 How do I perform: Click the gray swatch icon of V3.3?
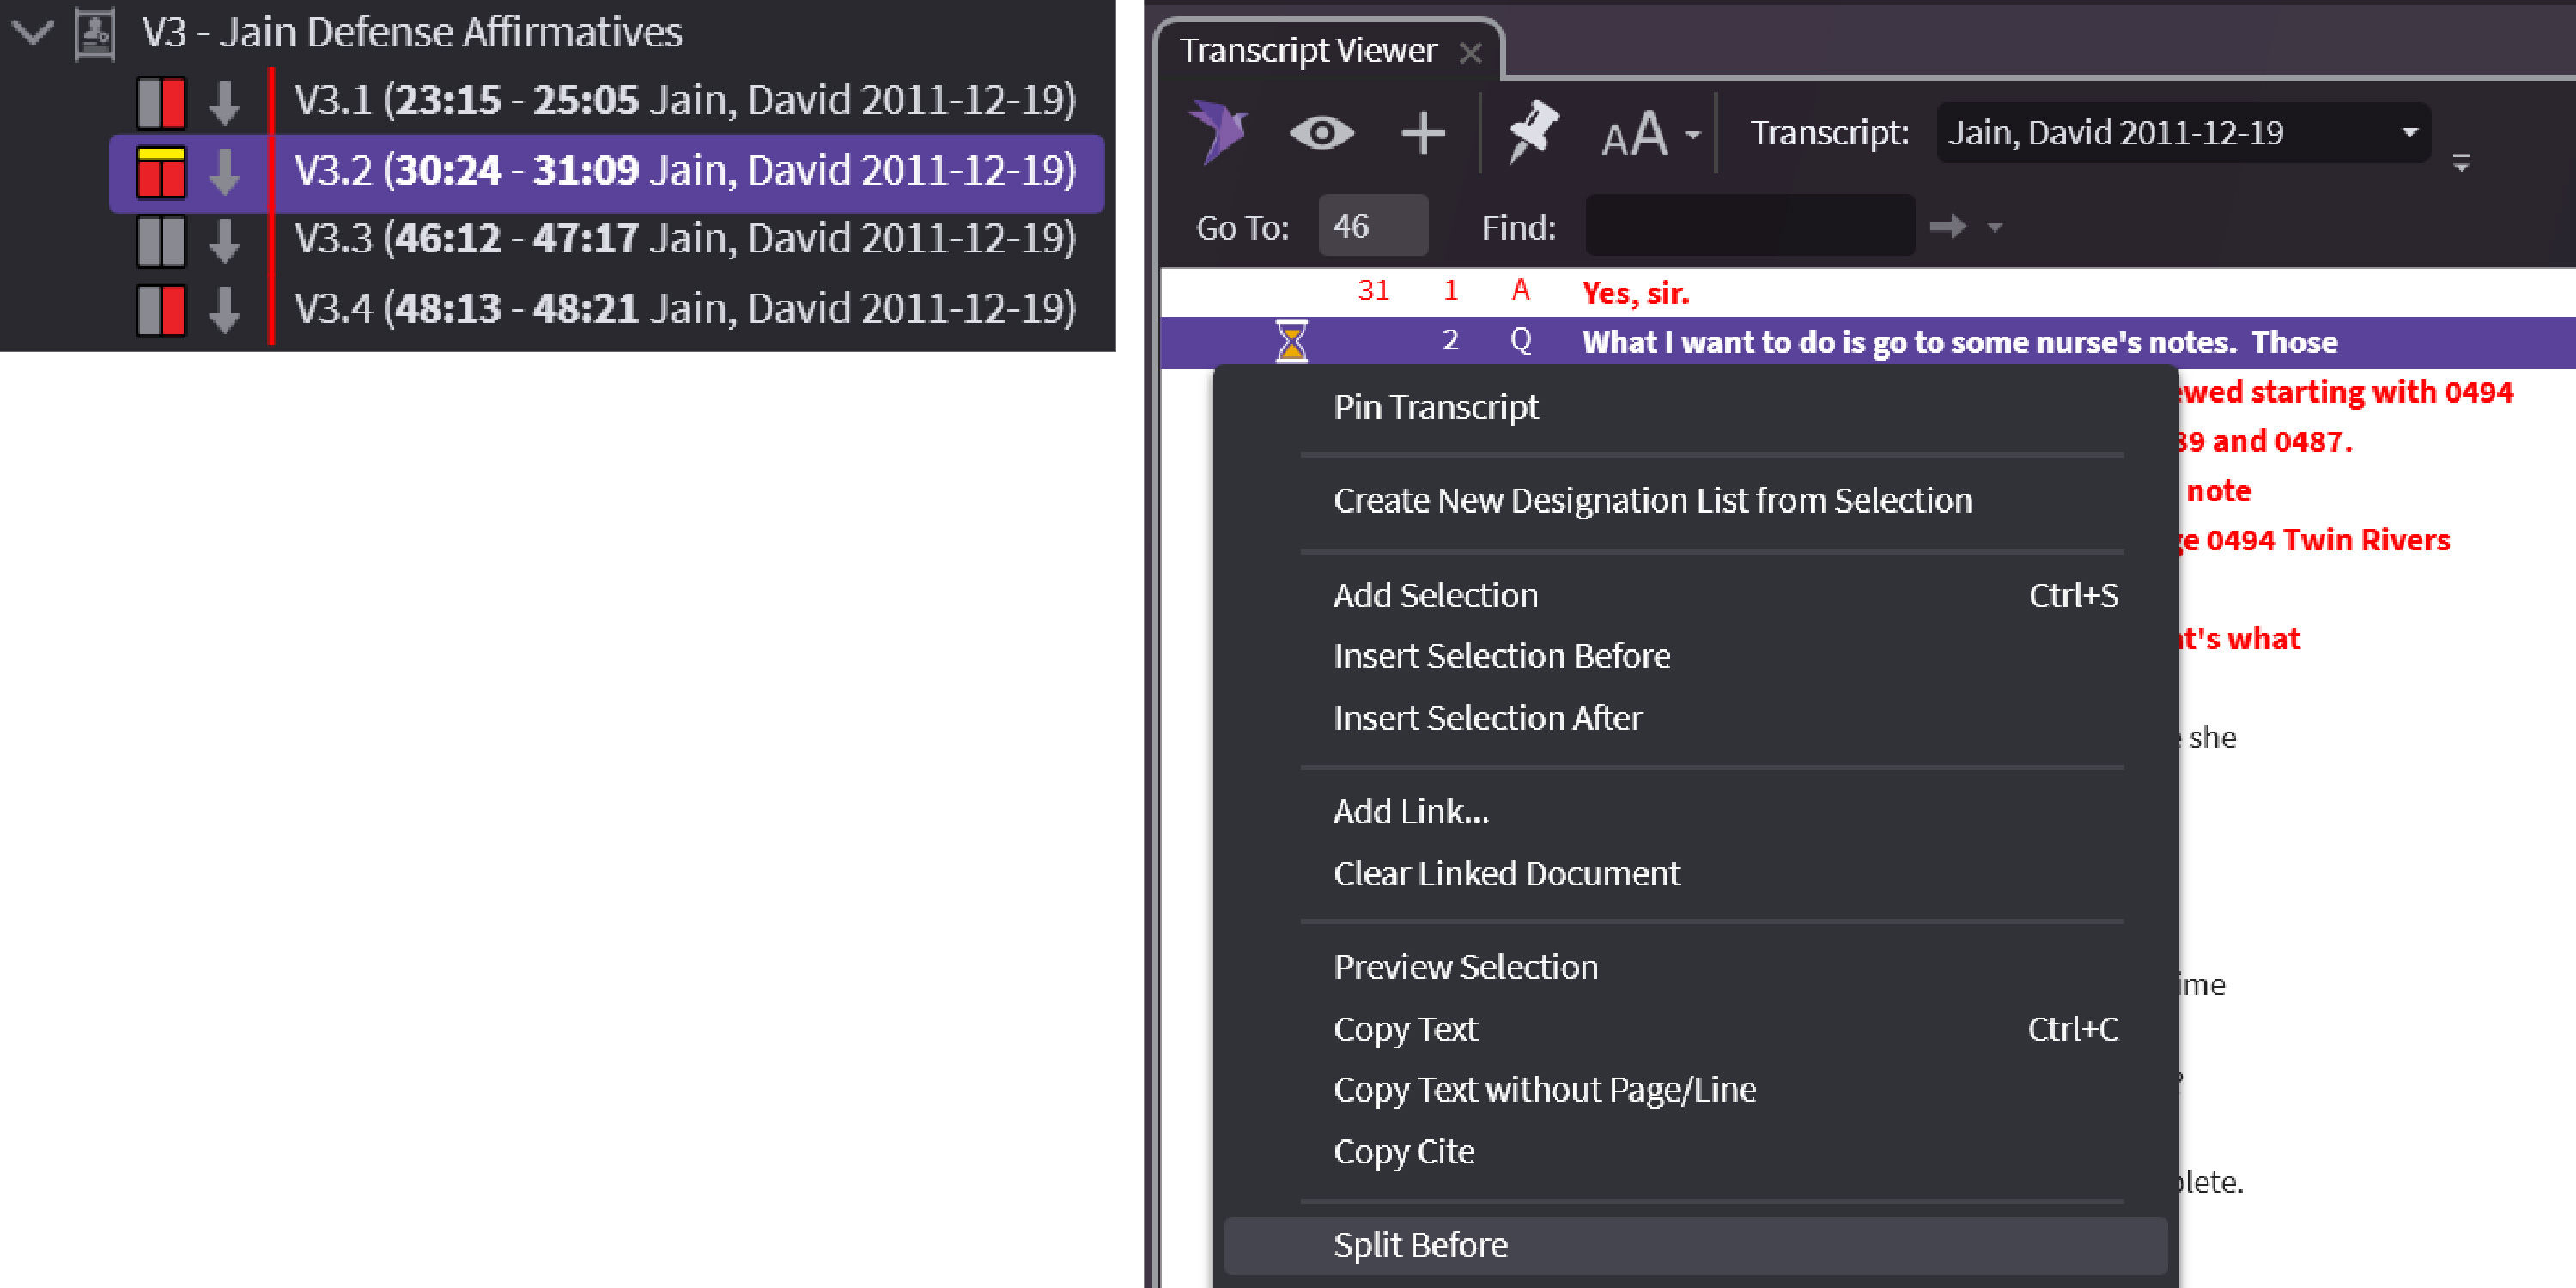pos(161,240)
